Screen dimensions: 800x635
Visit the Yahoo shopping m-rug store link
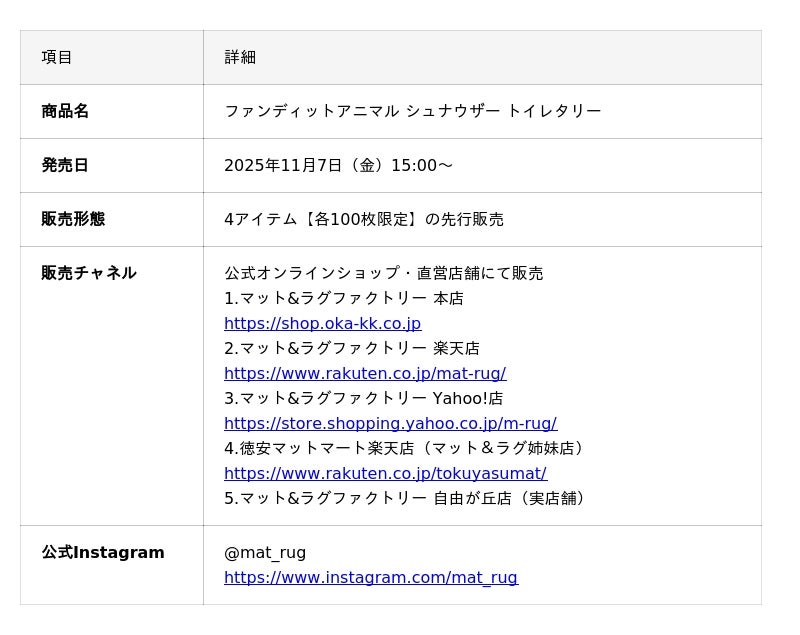coord(390,424)
